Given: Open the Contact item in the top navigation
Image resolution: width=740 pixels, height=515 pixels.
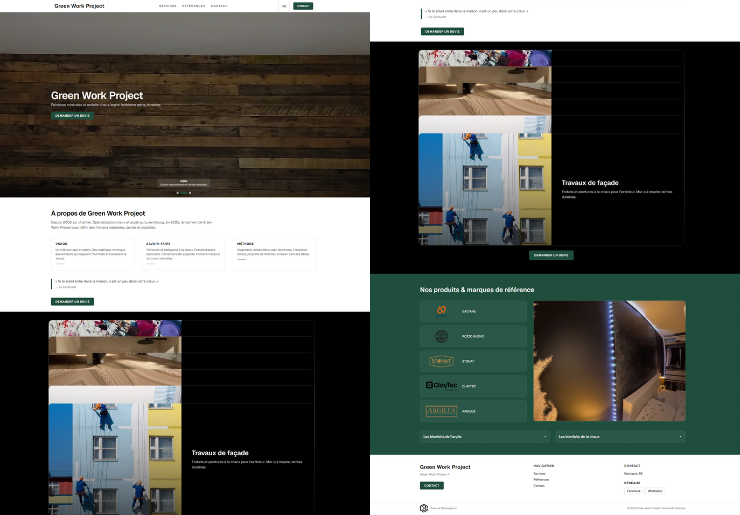Looking at the screenshot, I should pos(219,6).
